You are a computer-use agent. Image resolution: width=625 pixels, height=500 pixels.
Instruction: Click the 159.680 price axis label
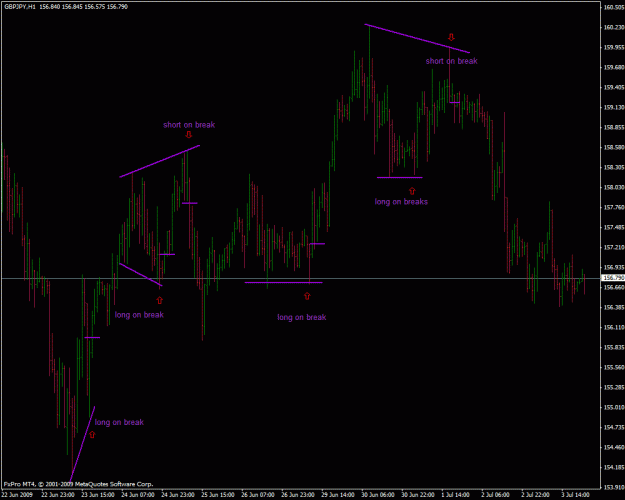pyautogui.click(x=614, y=67)
